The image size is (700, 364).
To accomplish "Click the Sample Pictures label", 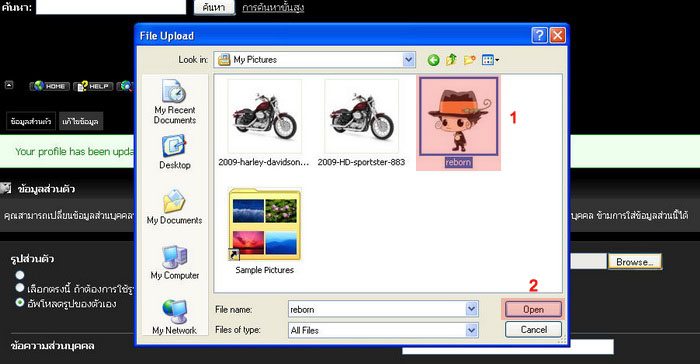I will 264,270.
